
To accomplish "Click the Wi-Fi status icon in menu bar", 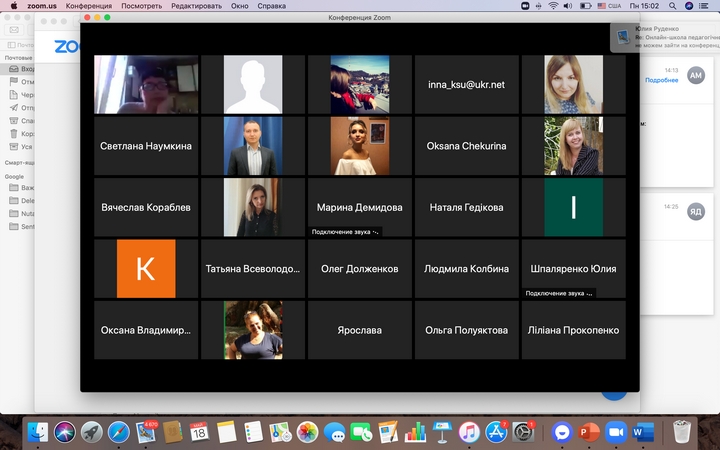I will [x=553, y=6].
